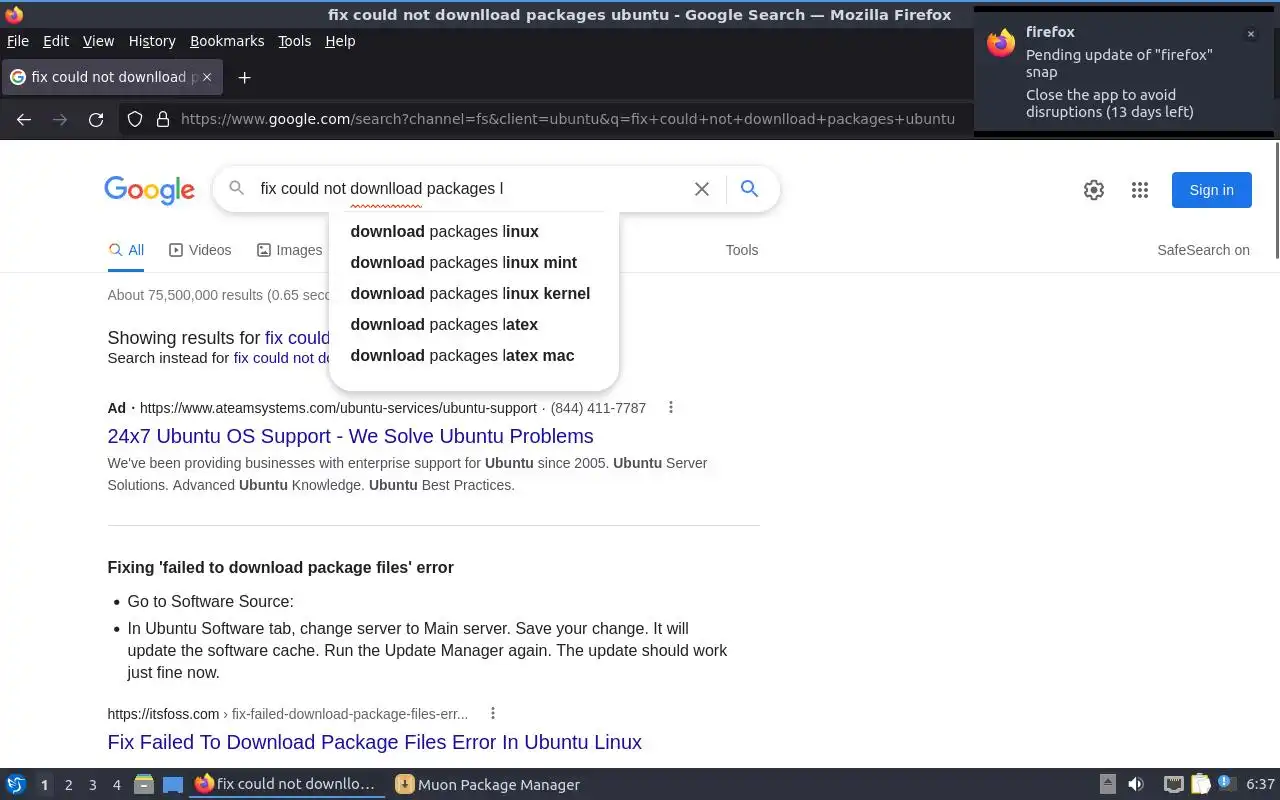Click the URL address bar
The width and height of the screenshot is (1280, 800).
[x=567, y=119]
